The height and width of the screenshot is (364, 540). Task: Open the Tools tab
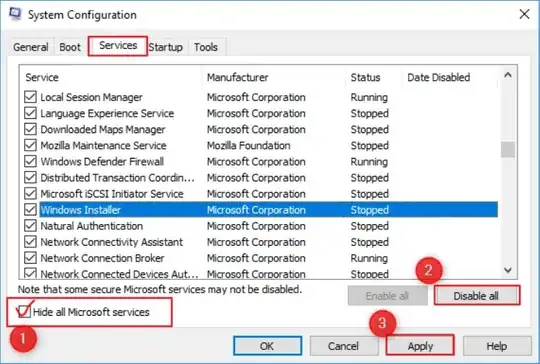pos(206,47)
